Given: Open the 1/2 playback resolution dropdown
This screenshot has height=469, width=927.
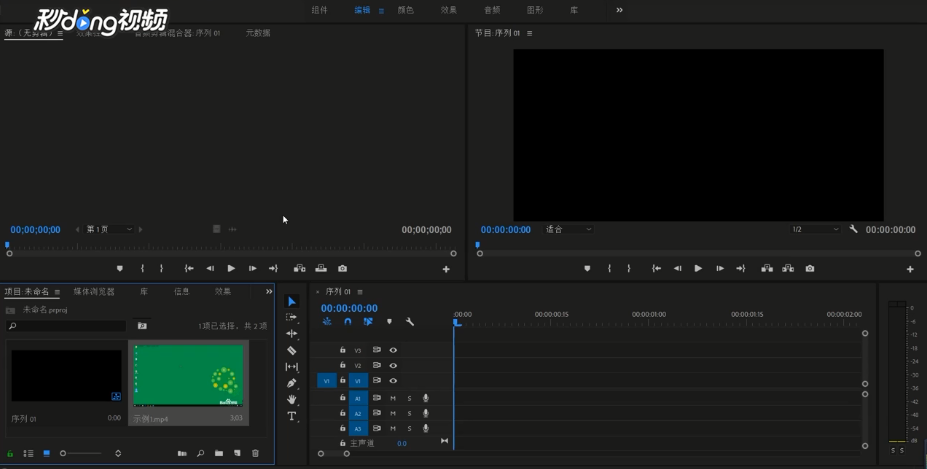Looking at the screenshot, I should (815, 229).
